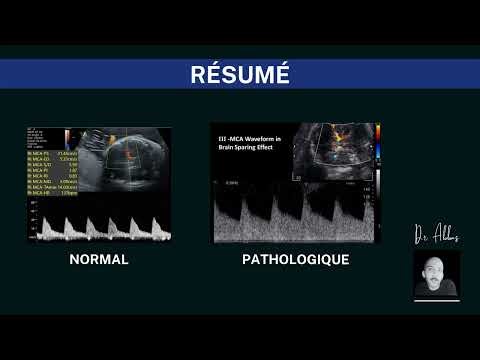This screenshot has height=360, width=480.
Task: Select the PATHOLOGIQUE ultrasound Doppler image
Action: click(x=296, y=183)
